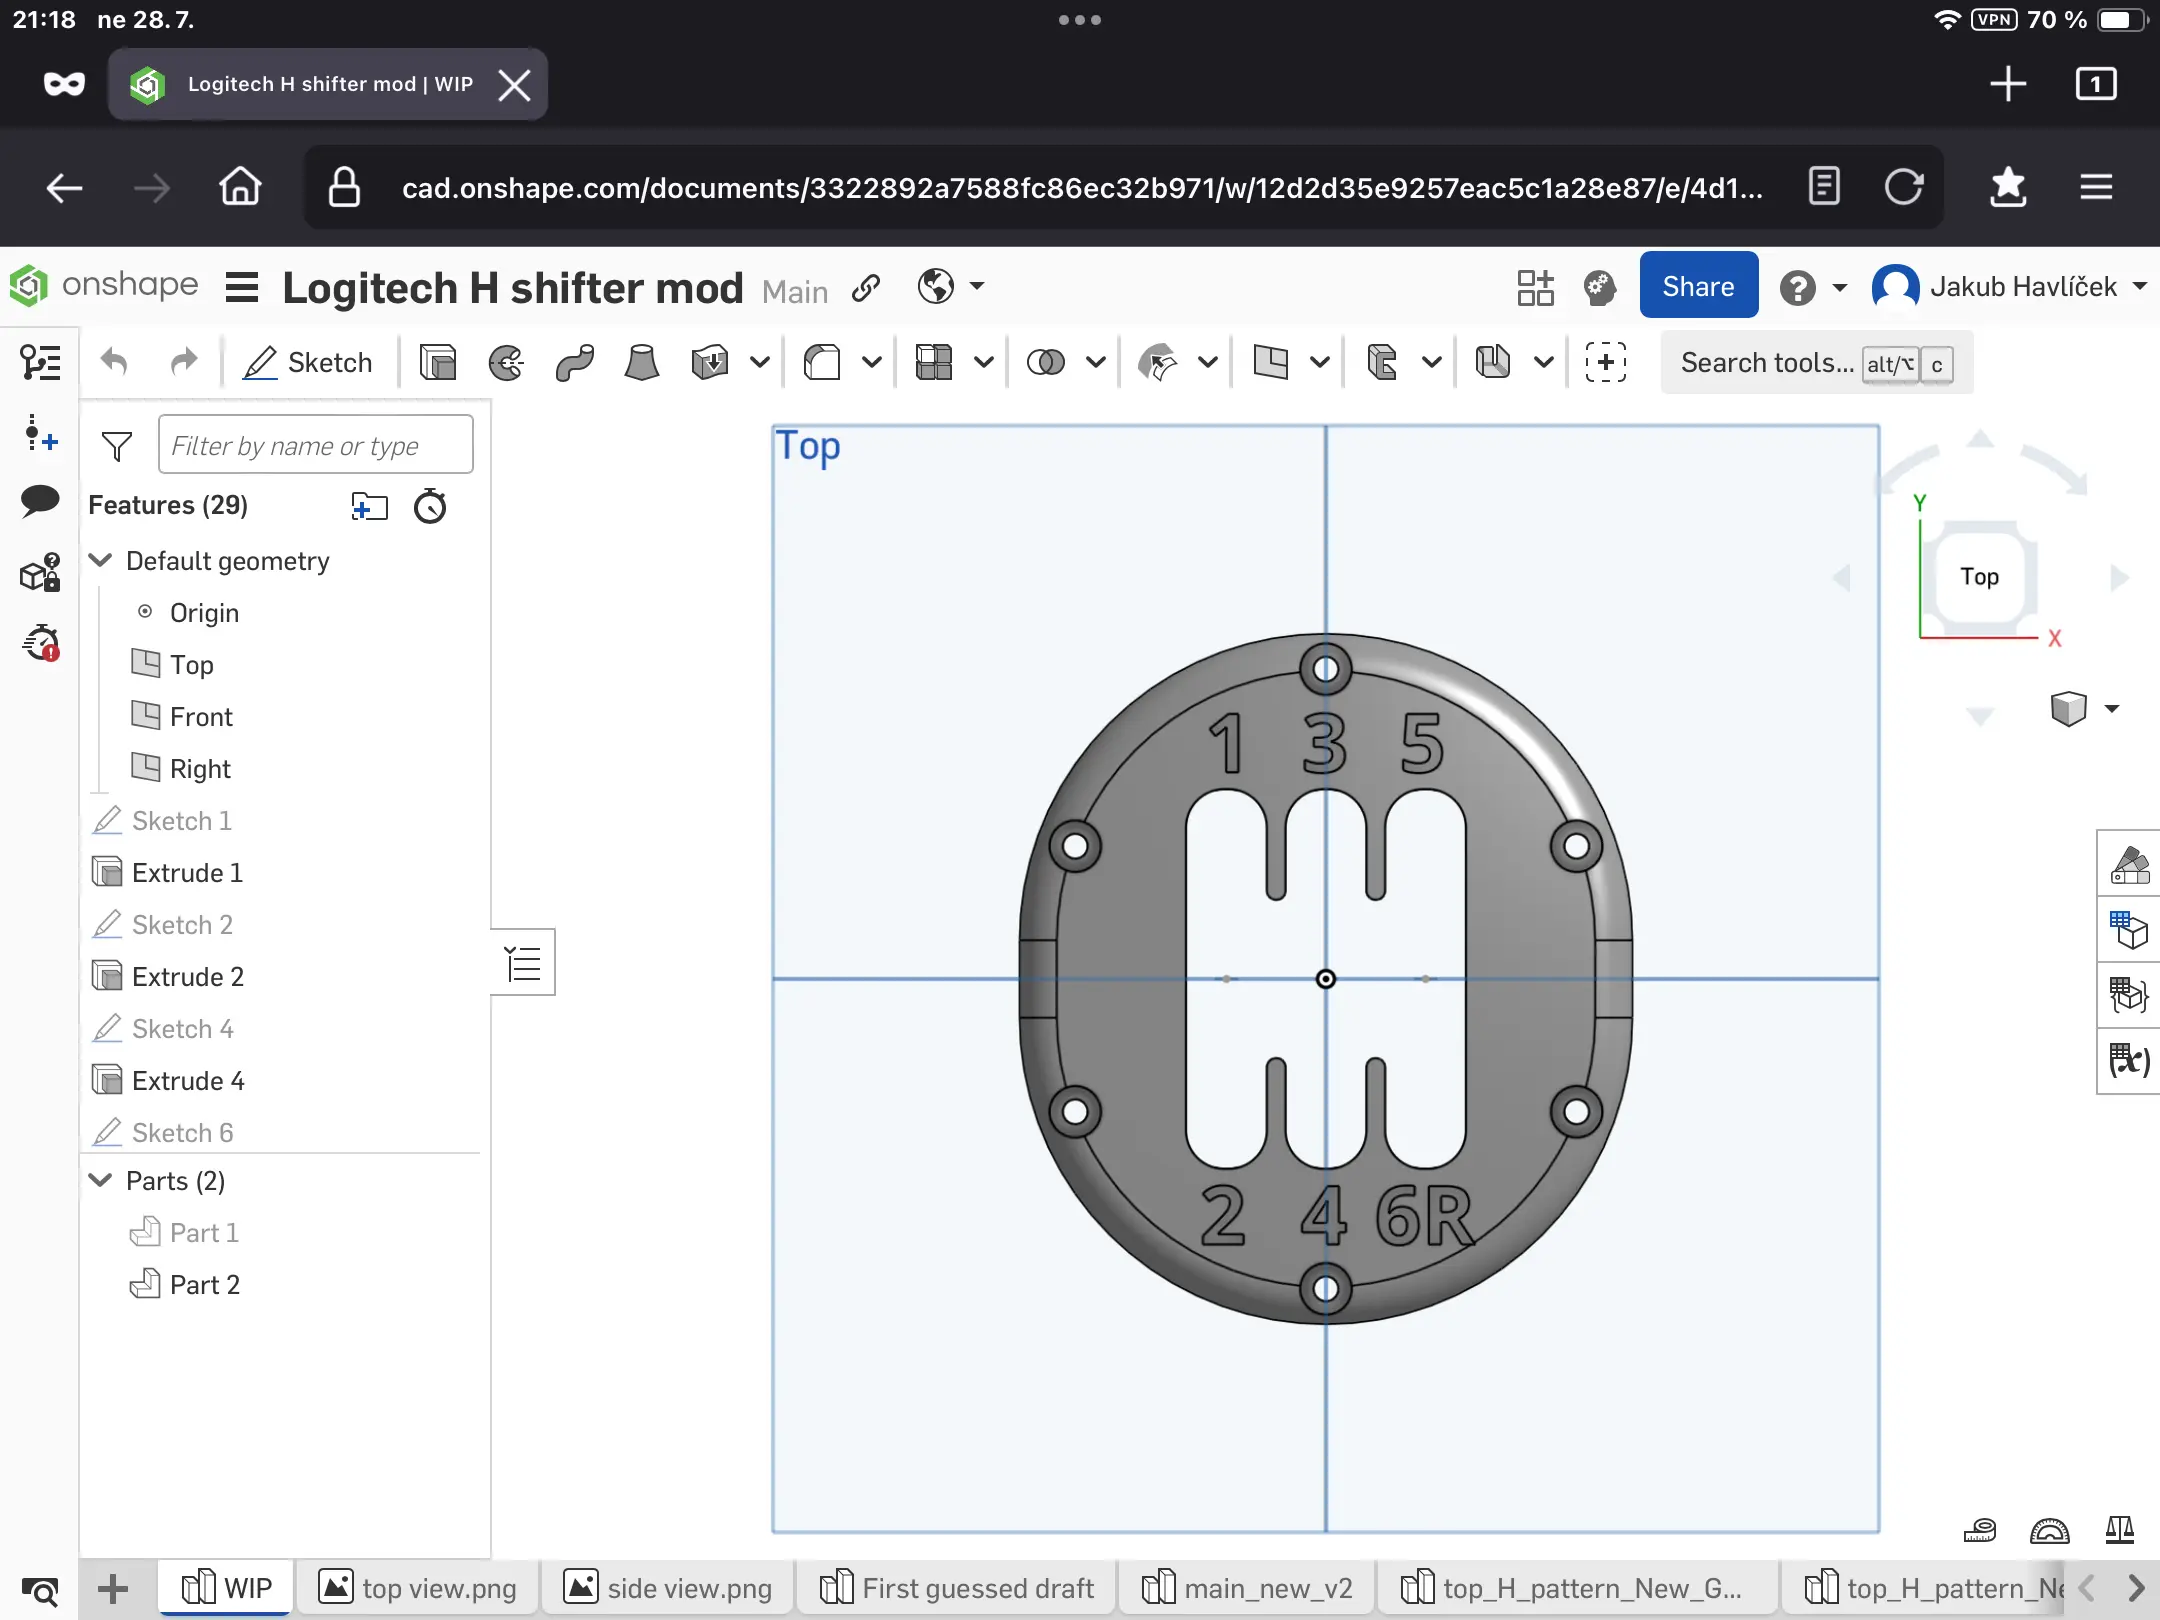Select the Extrude tool in toolbar
This screenshot has width=2160, height=1620.
coord(438,362)
